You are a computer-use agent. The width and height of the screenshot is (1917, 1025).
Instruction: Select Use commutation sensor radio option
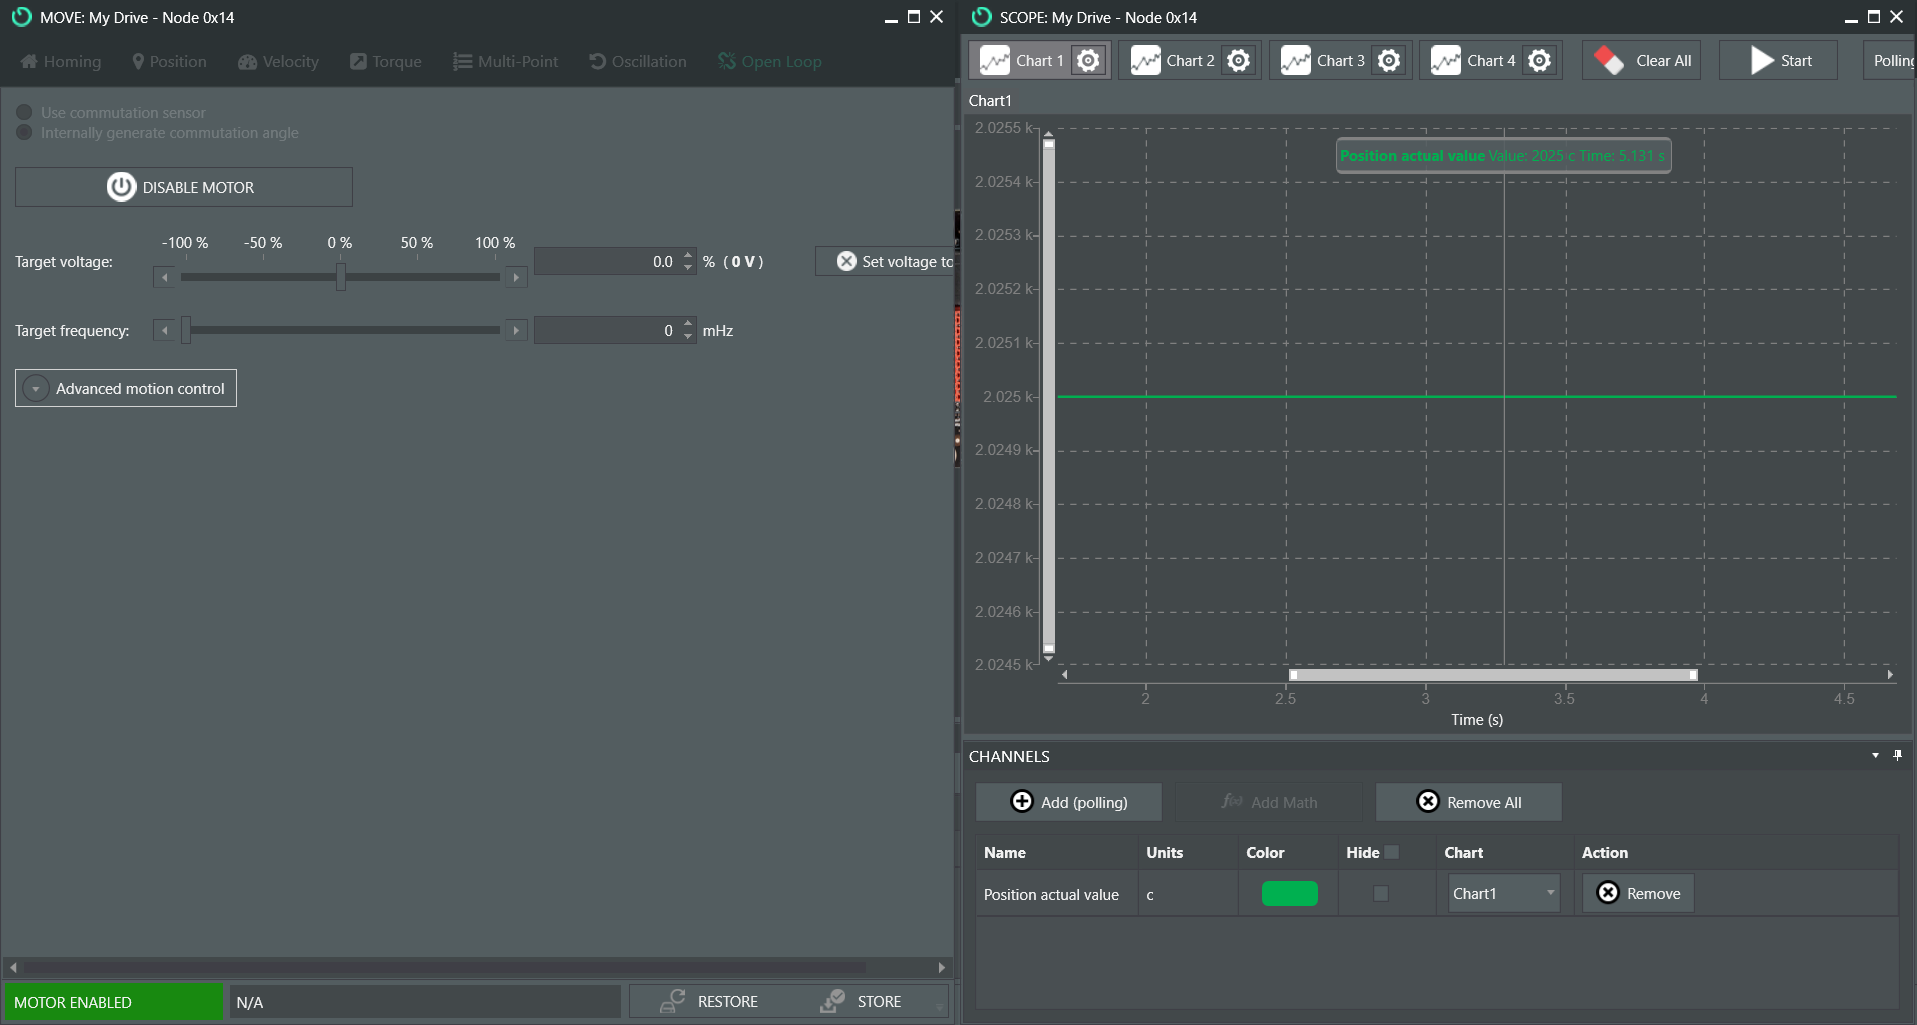(24, 113)
